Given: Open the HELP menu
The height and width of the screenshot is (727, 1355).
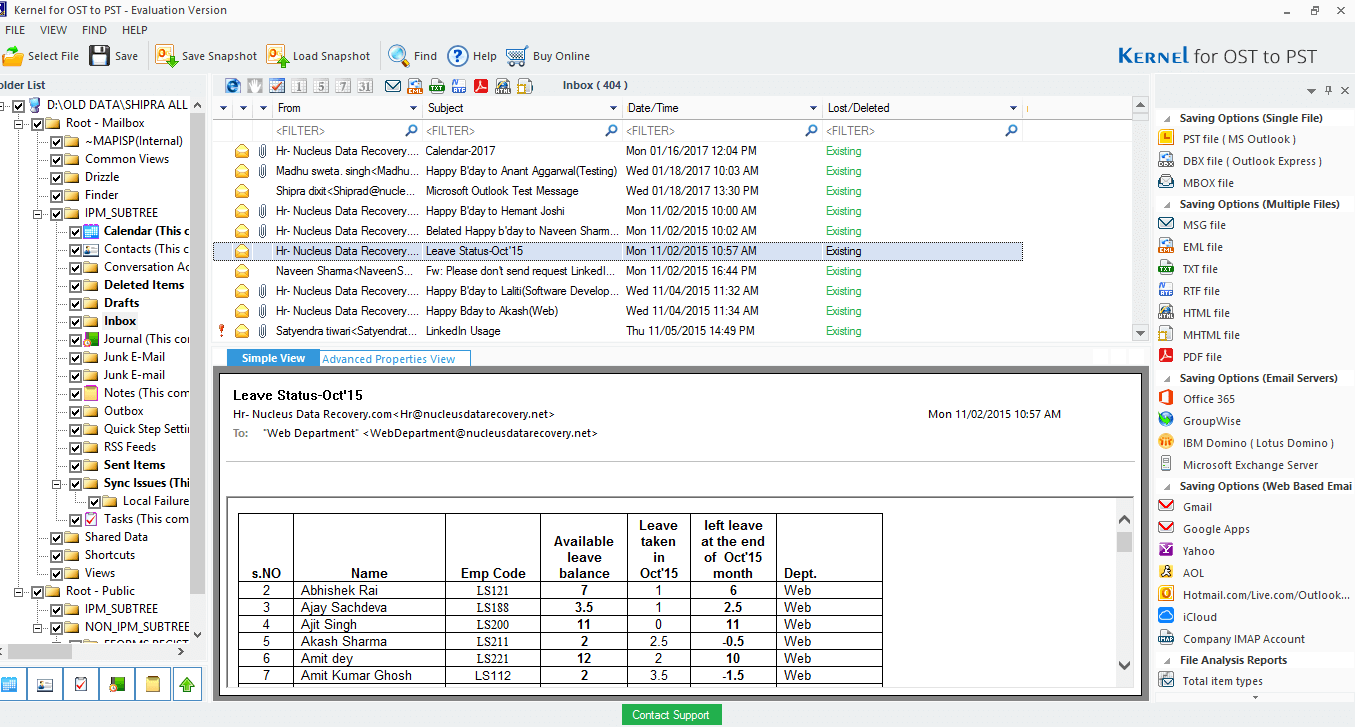Looking at the screenshot, I should (x=135, y=30).
